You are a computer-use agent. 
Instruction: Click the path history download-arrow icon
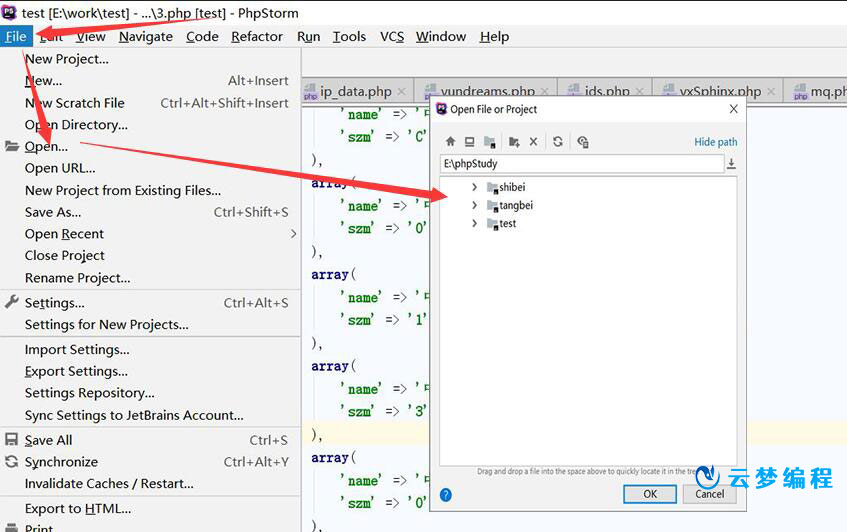731,164
